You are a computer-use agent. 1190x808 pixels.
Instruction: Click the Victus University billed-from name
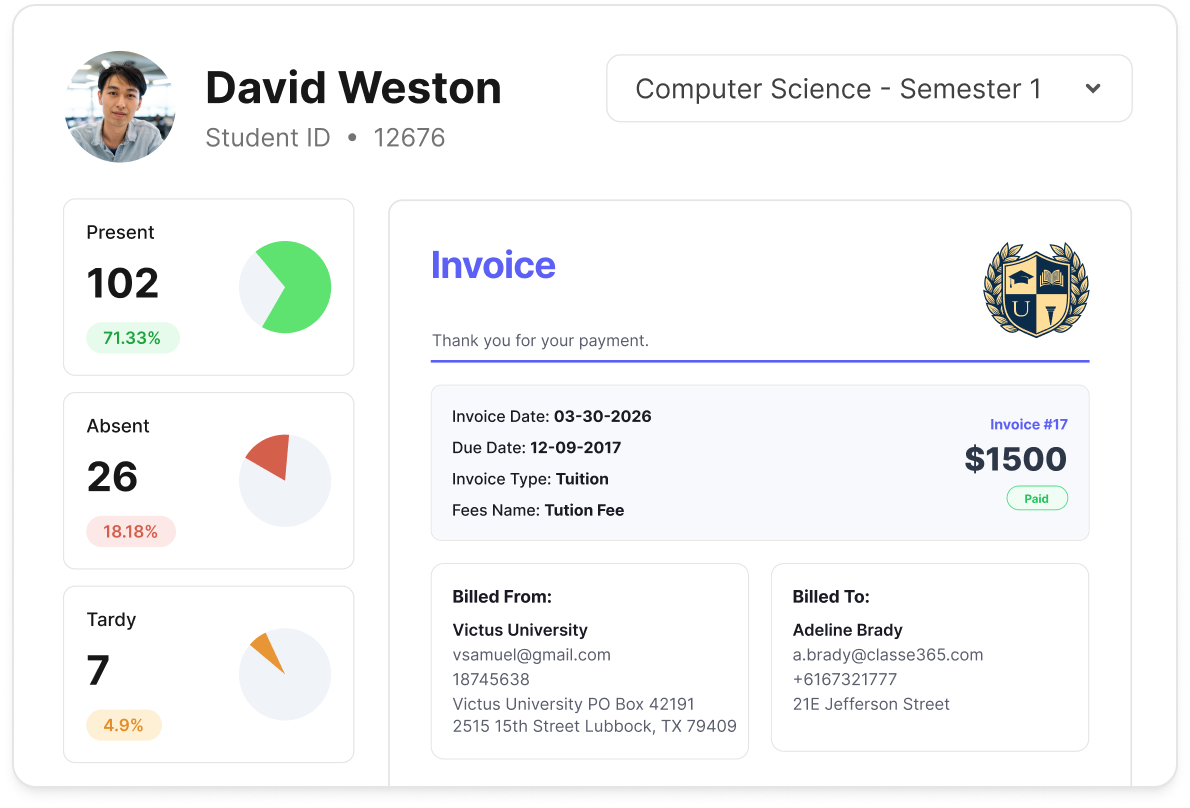point(520,630)
